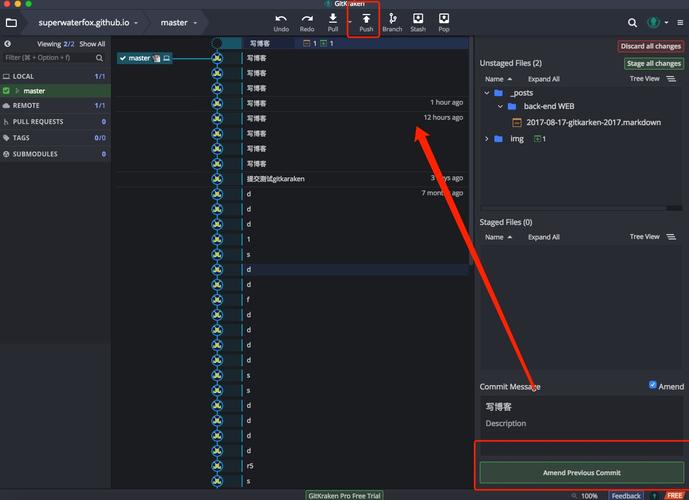Viewport: 689px width, 500px height.
Task: Click the _posts folder icon
Action: coord(498,93)
